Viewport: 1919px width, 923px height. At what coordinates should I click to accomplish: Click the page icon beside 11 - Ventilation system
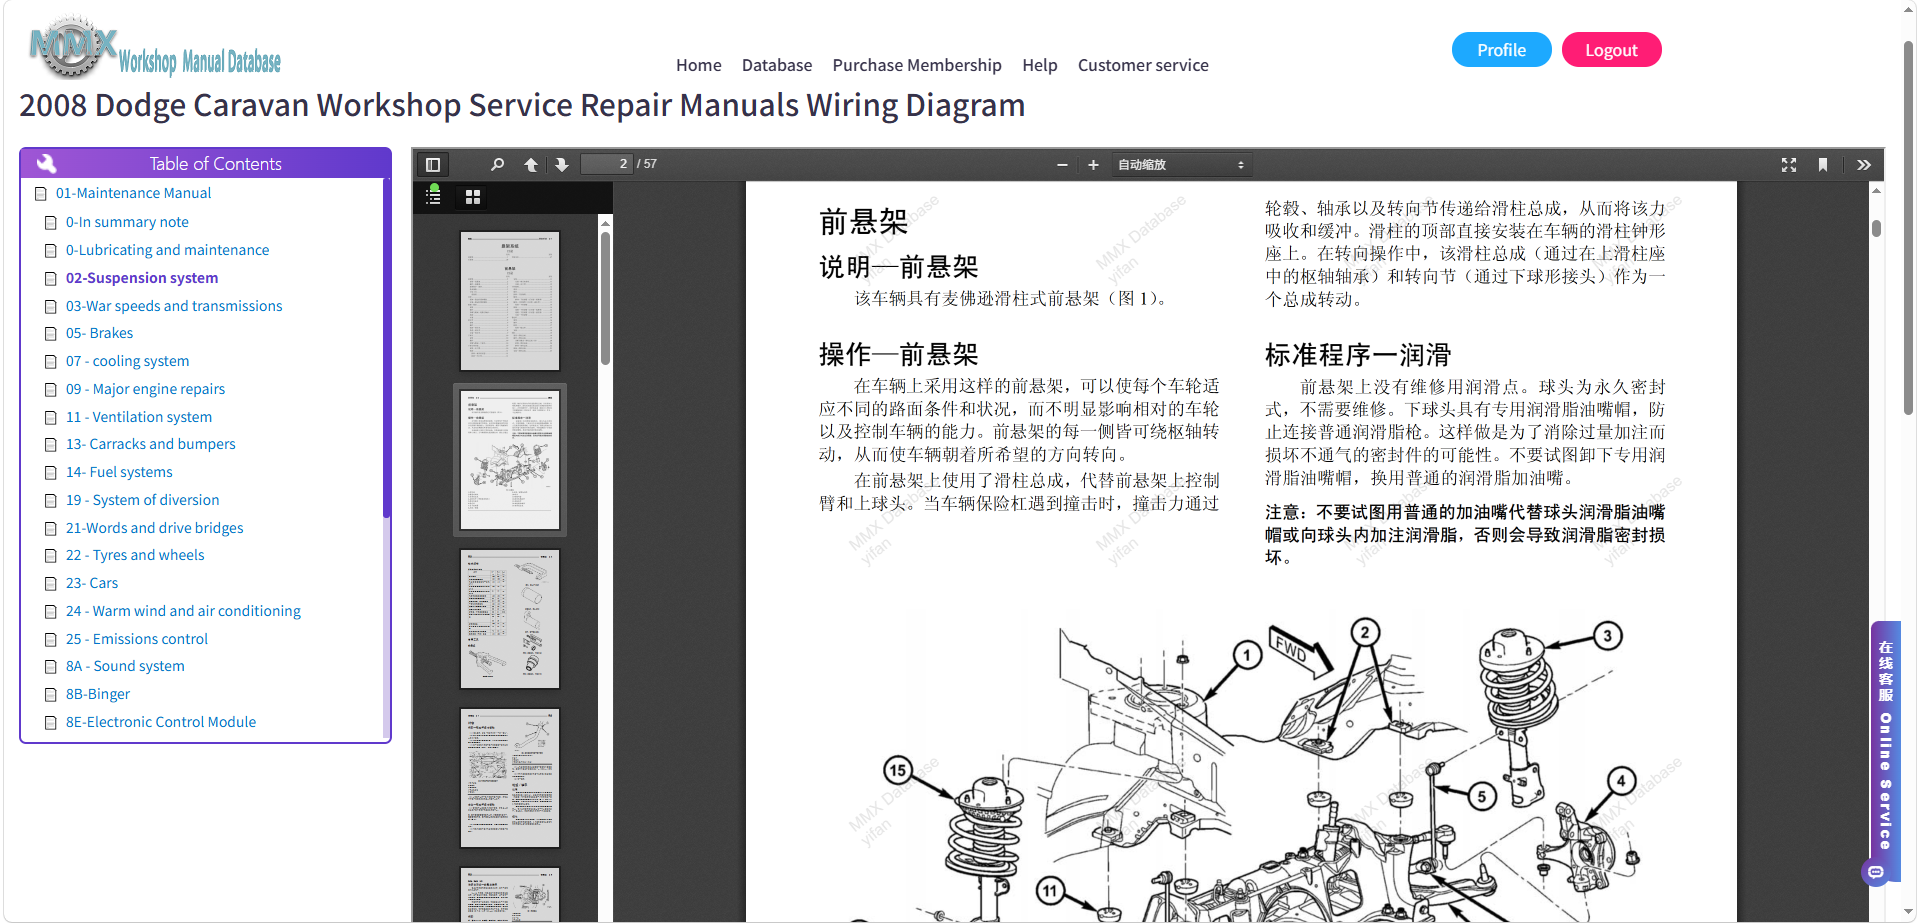[51, 418]
